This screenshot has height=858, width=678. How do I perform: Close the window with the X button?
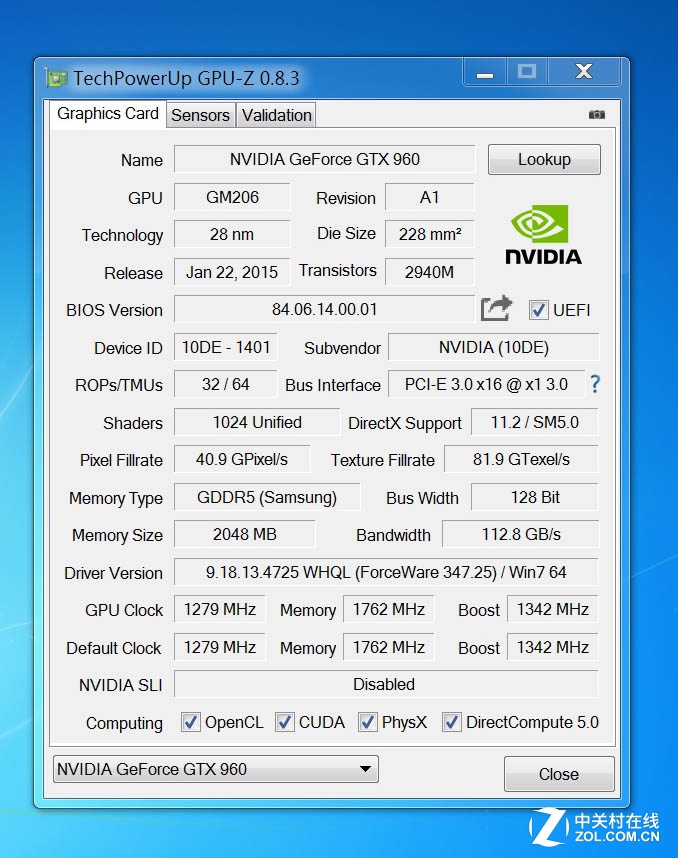(584, 72)
